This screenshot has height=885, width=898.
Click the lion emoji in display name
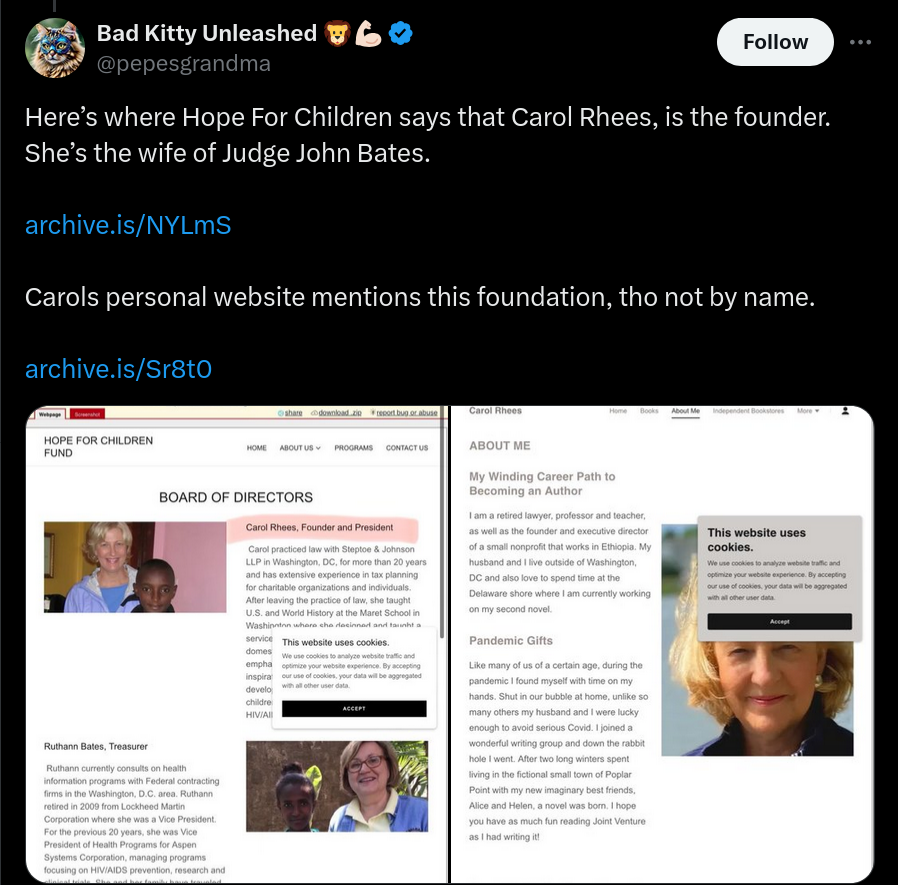pos(337,33)
